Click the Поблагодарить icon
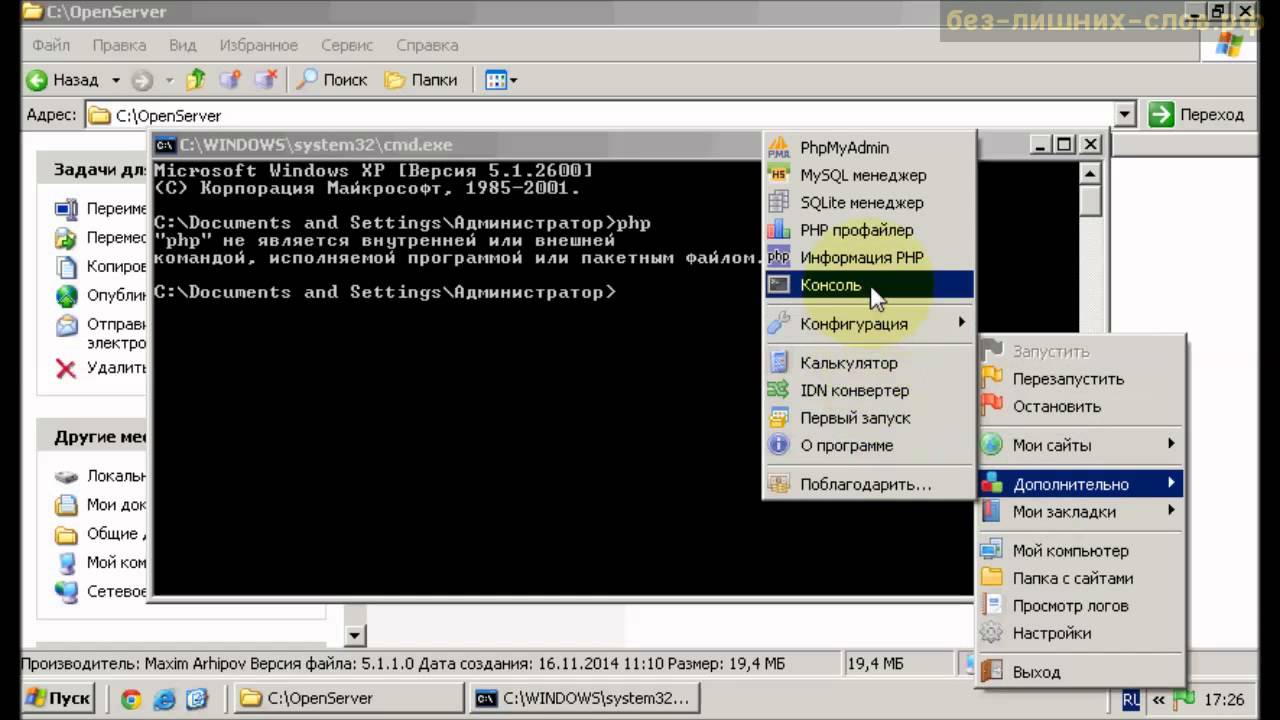The image size is (1280, 720). coord(779,484)
